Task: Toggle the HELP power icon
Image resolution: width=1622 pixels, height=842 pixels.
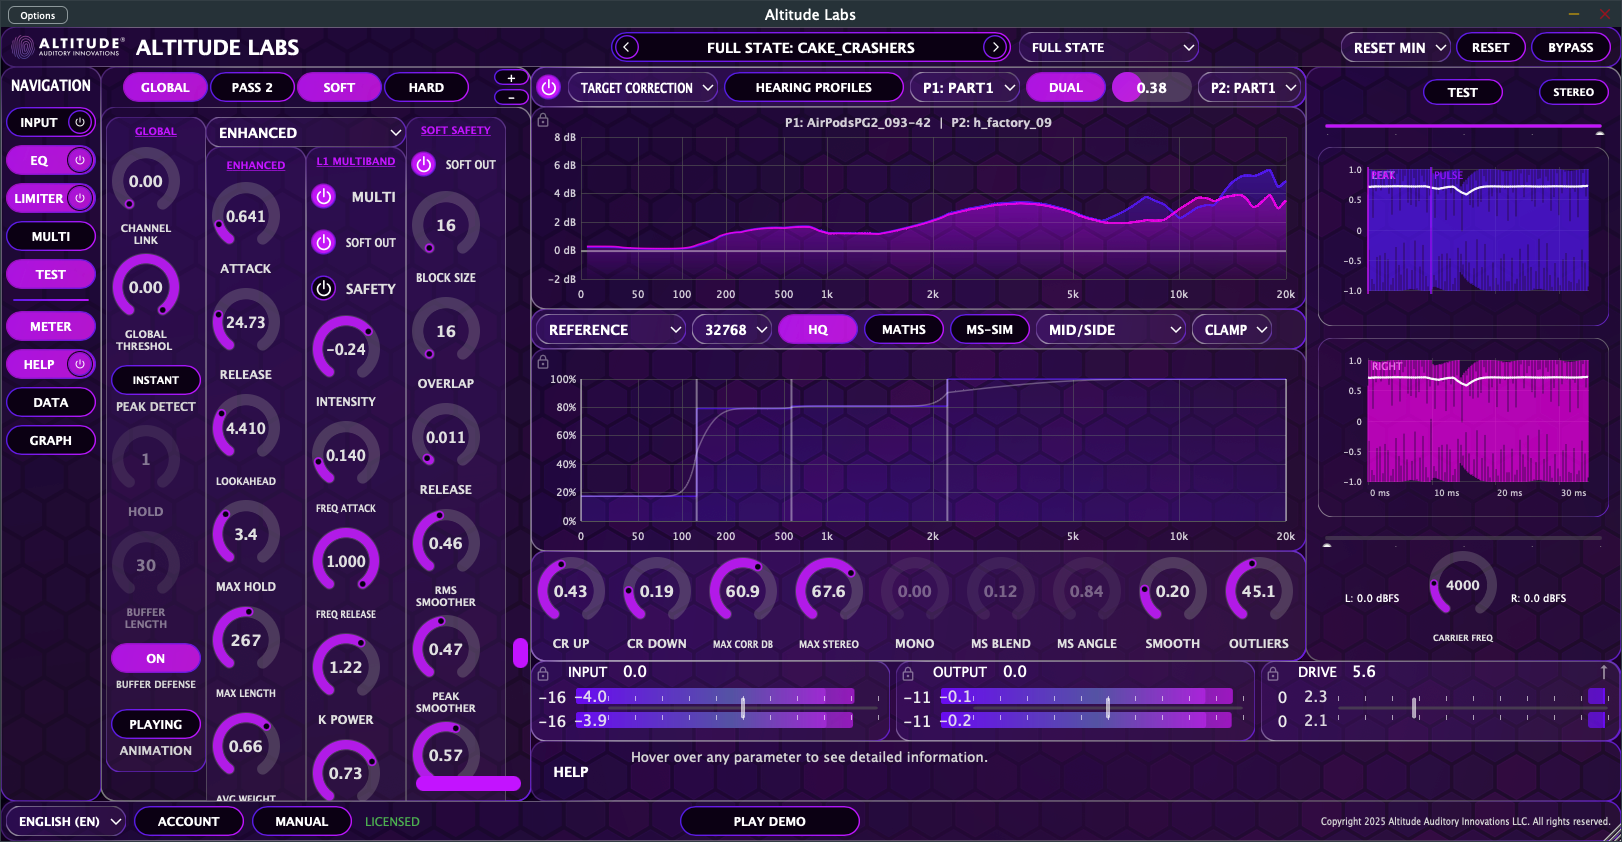Action: click(x=80, y=364)
